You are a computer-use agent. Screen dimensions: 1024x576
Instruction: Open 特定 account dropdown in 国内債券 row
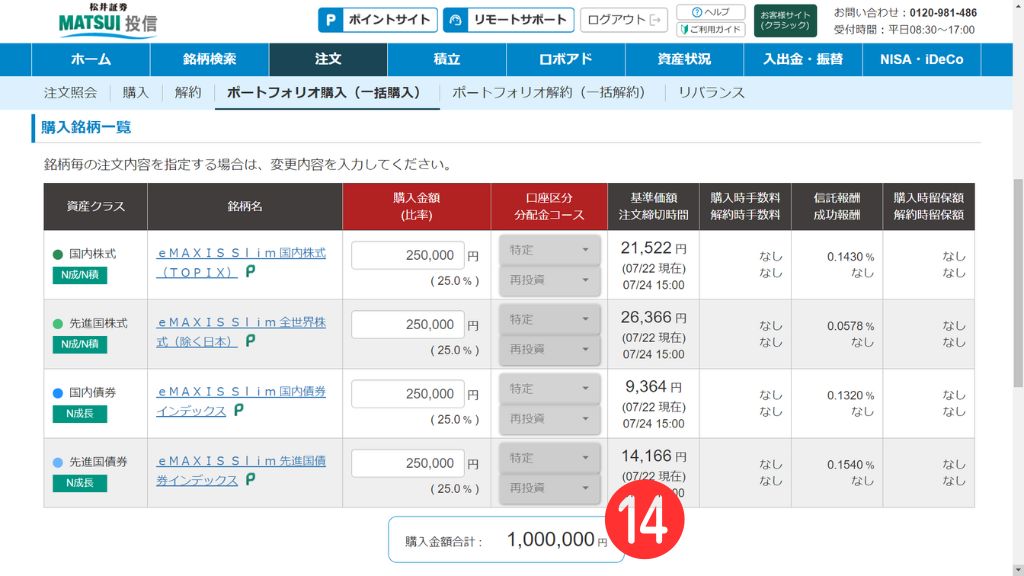(x=549, y=389)
